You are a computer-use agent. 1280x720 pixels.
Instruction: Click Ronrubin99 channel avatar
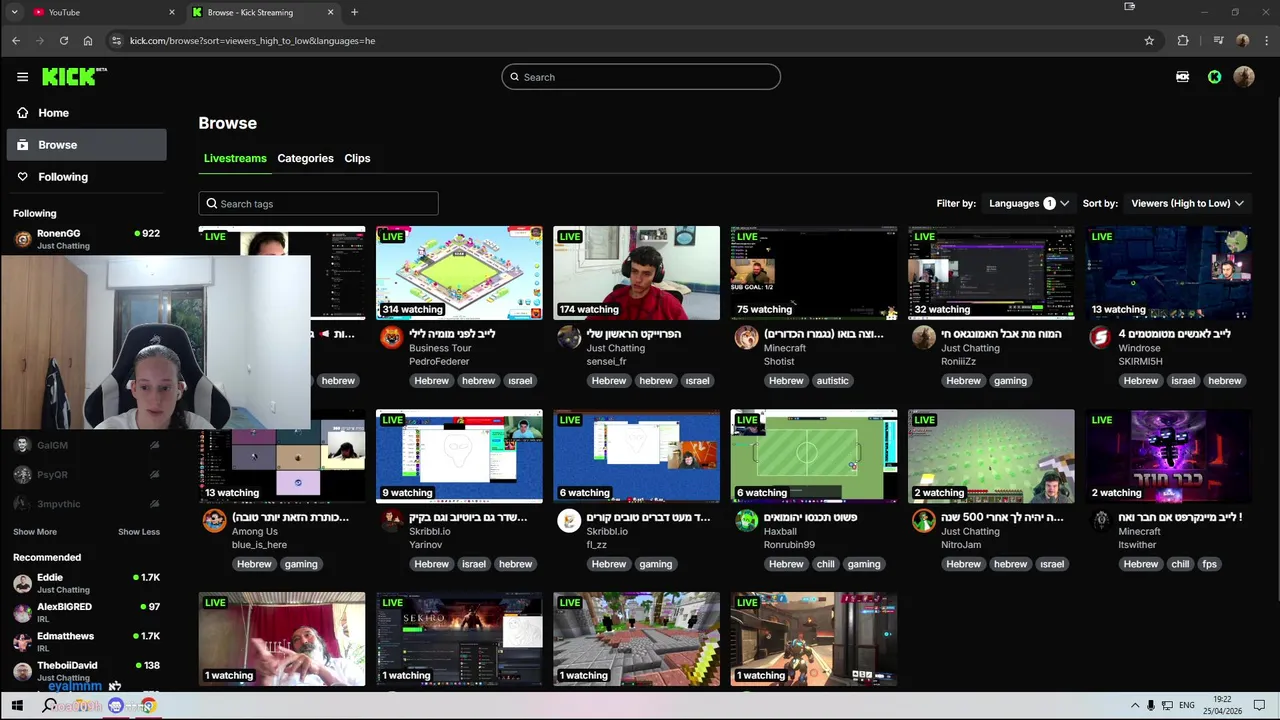746,520
